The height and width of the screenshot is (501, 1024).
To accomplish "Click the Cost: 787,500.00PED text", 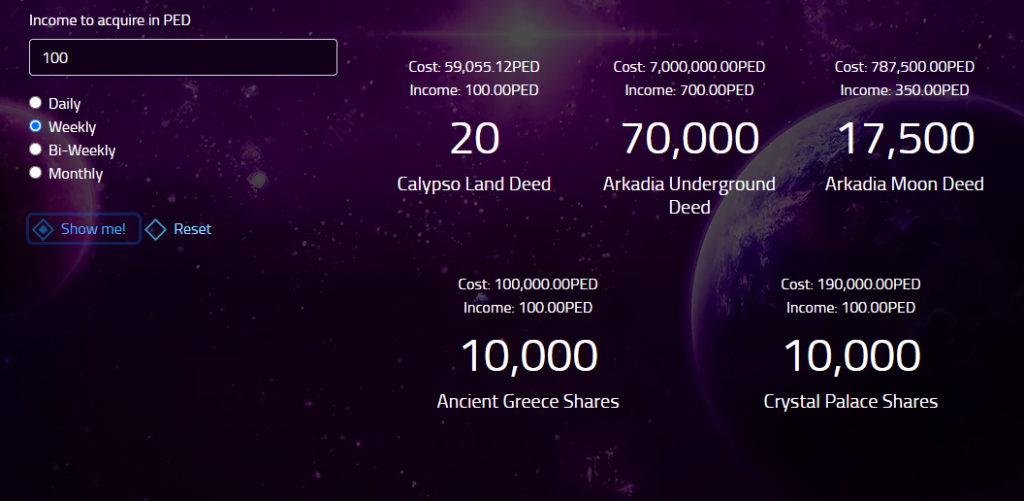I will tap(904, 67).
